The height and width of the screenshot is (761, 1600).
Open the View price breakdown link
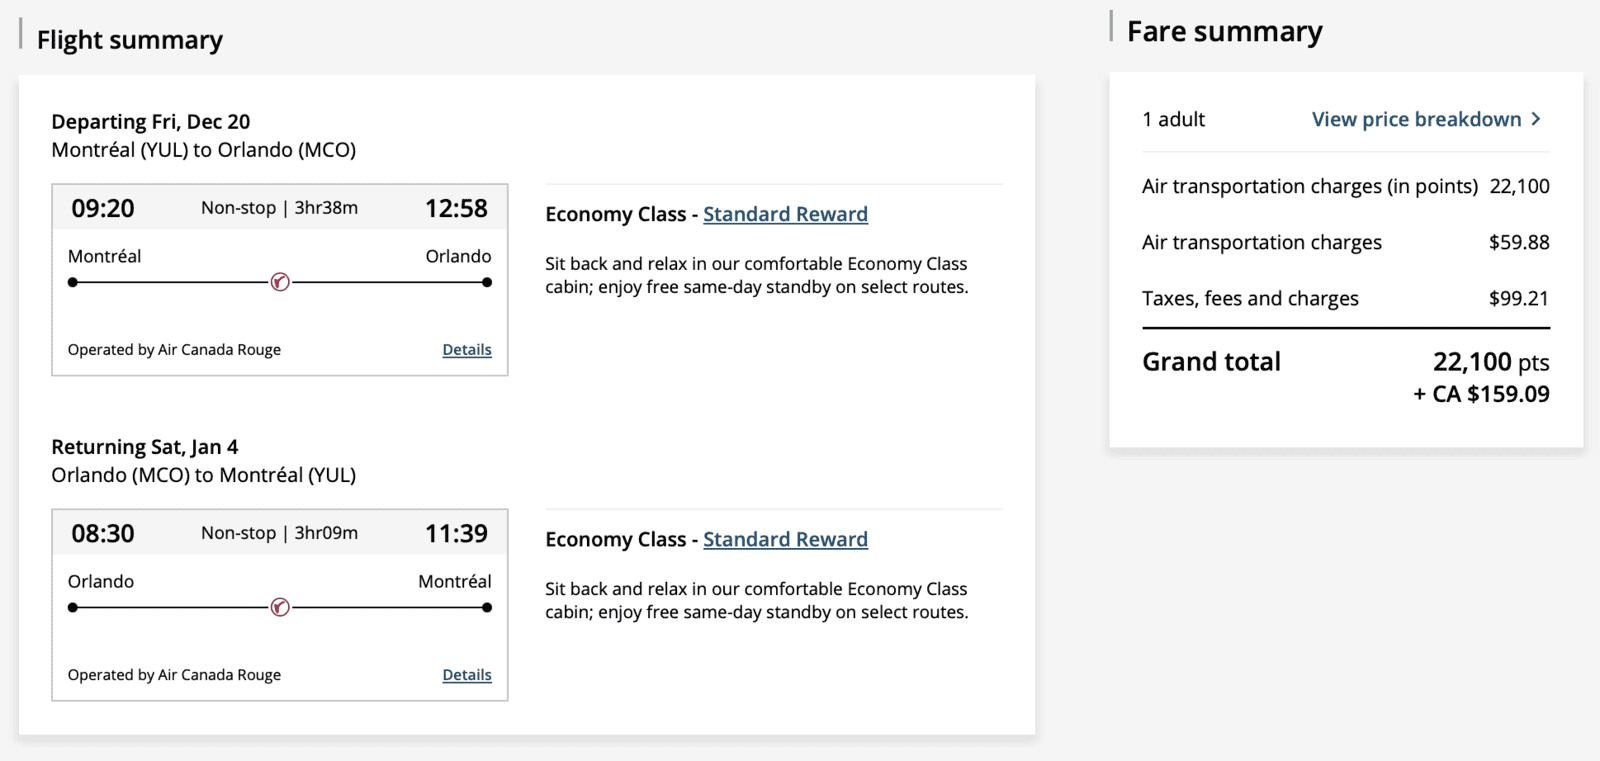point(1418,119)
